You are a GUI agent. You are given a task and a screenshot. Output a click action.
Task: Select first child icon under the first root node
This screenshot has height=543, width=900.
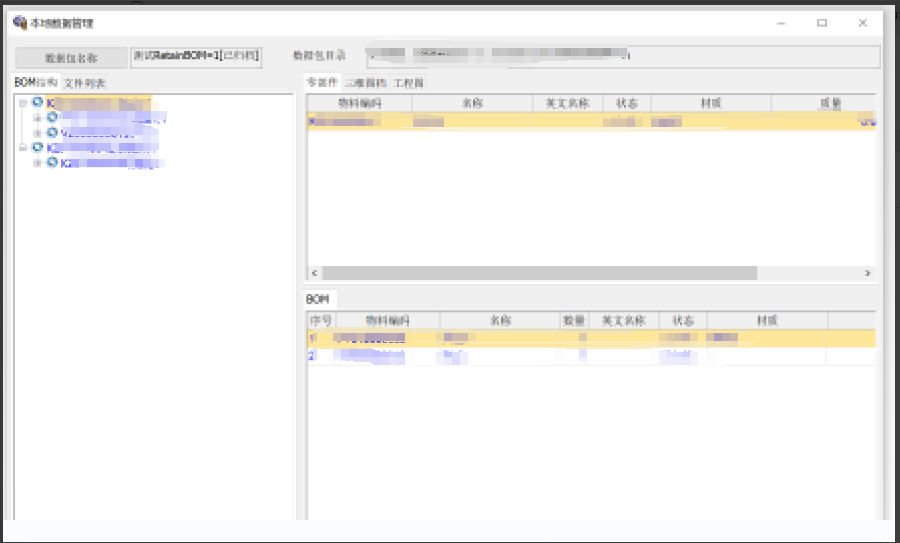click(52, 117)
